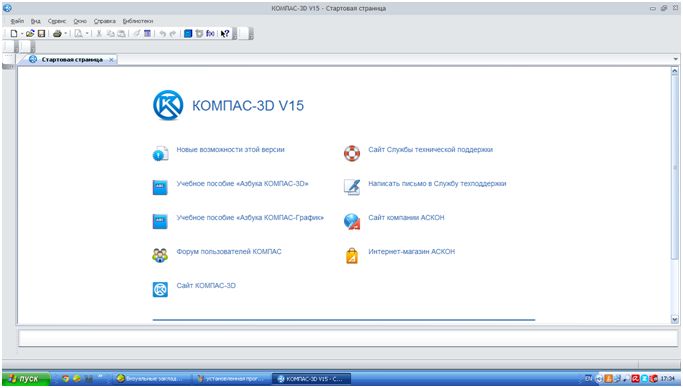Image resolution: width=683 pixels, height=388 pixels.
Task: Open the Окно menu
Action: click(80, 21)
